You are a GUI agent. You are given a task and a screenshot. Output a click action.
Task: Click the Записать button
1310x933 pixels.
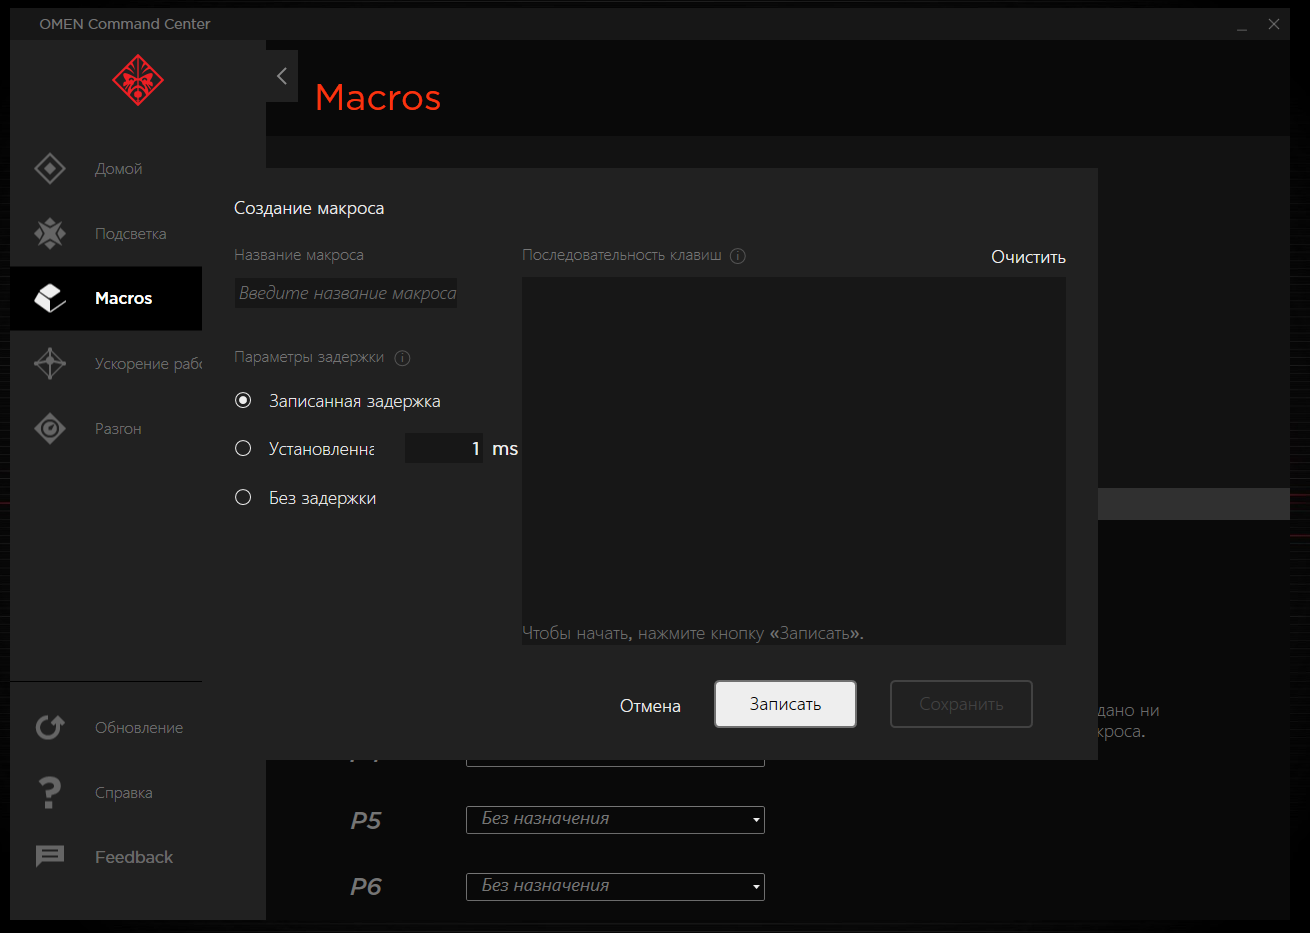785,704
